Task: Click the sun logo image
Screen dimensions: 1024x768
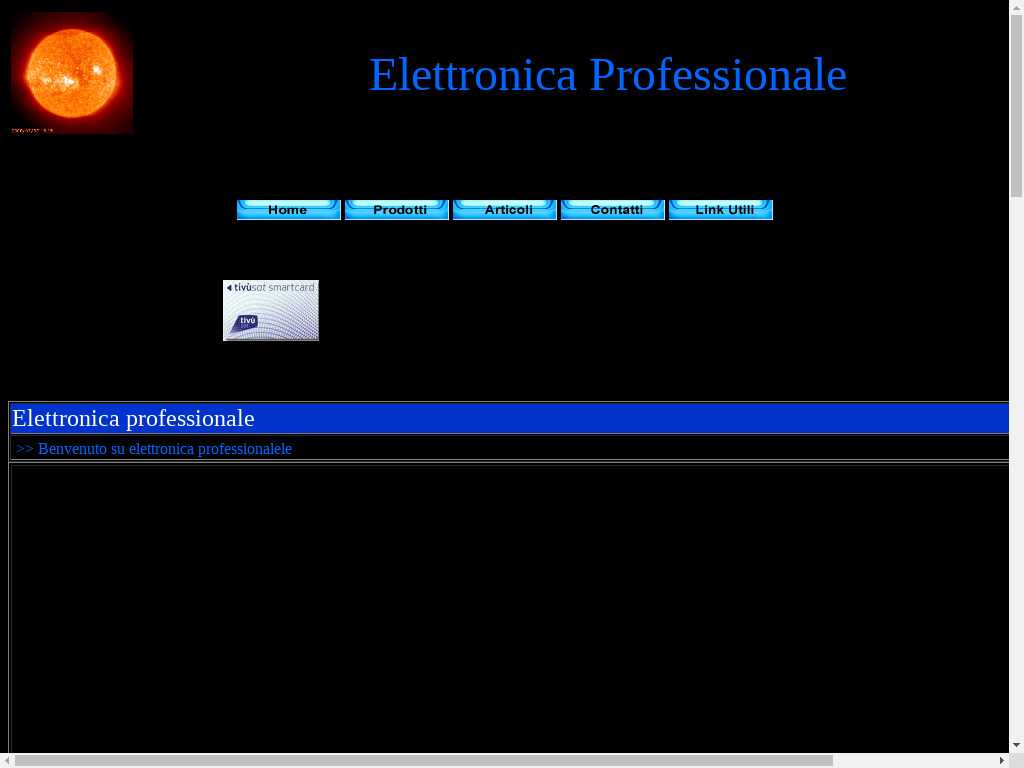Action: pos(72,73)
